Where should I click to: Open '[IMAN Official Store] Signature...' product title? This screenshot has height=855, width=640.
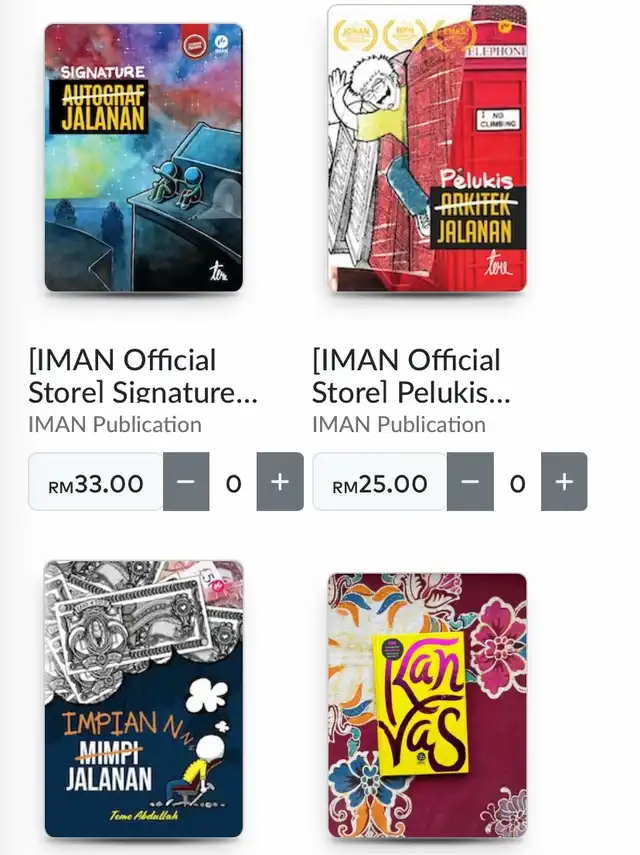pyautogui.click(x=143, y=376)
